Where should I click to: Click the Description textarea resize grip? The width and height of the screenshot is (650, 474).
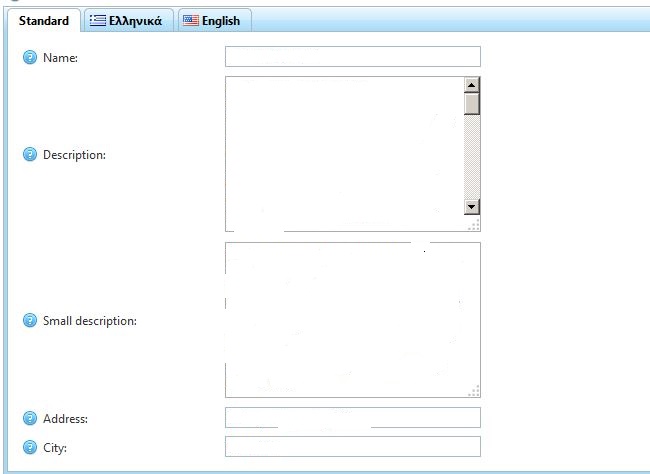pos(474,225)
